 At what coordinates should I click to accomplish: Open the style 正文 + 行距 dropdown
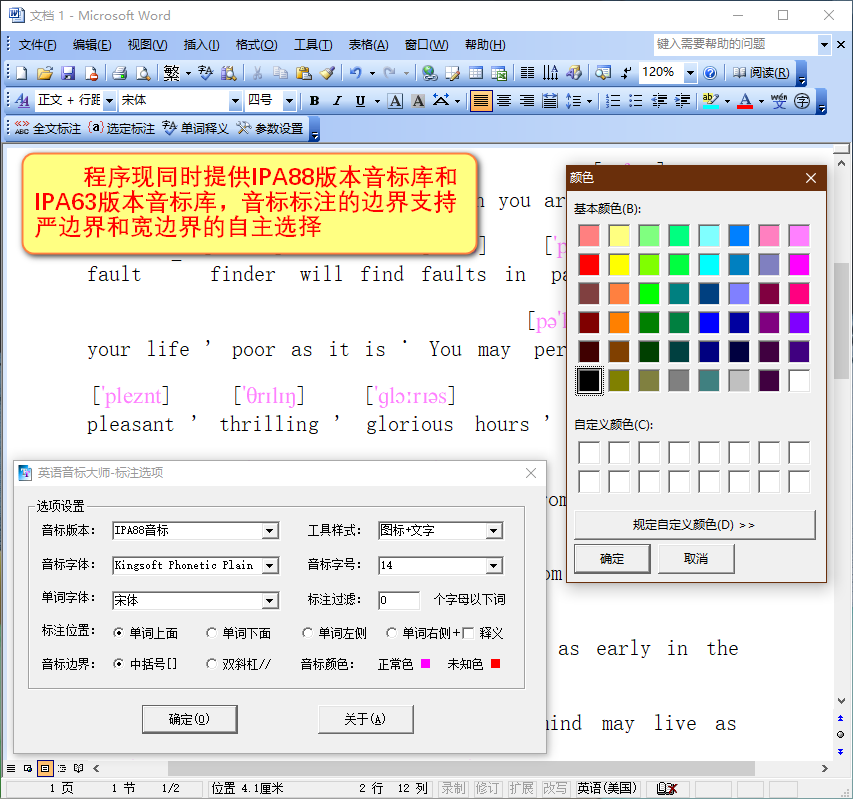(x=109, y=101)
